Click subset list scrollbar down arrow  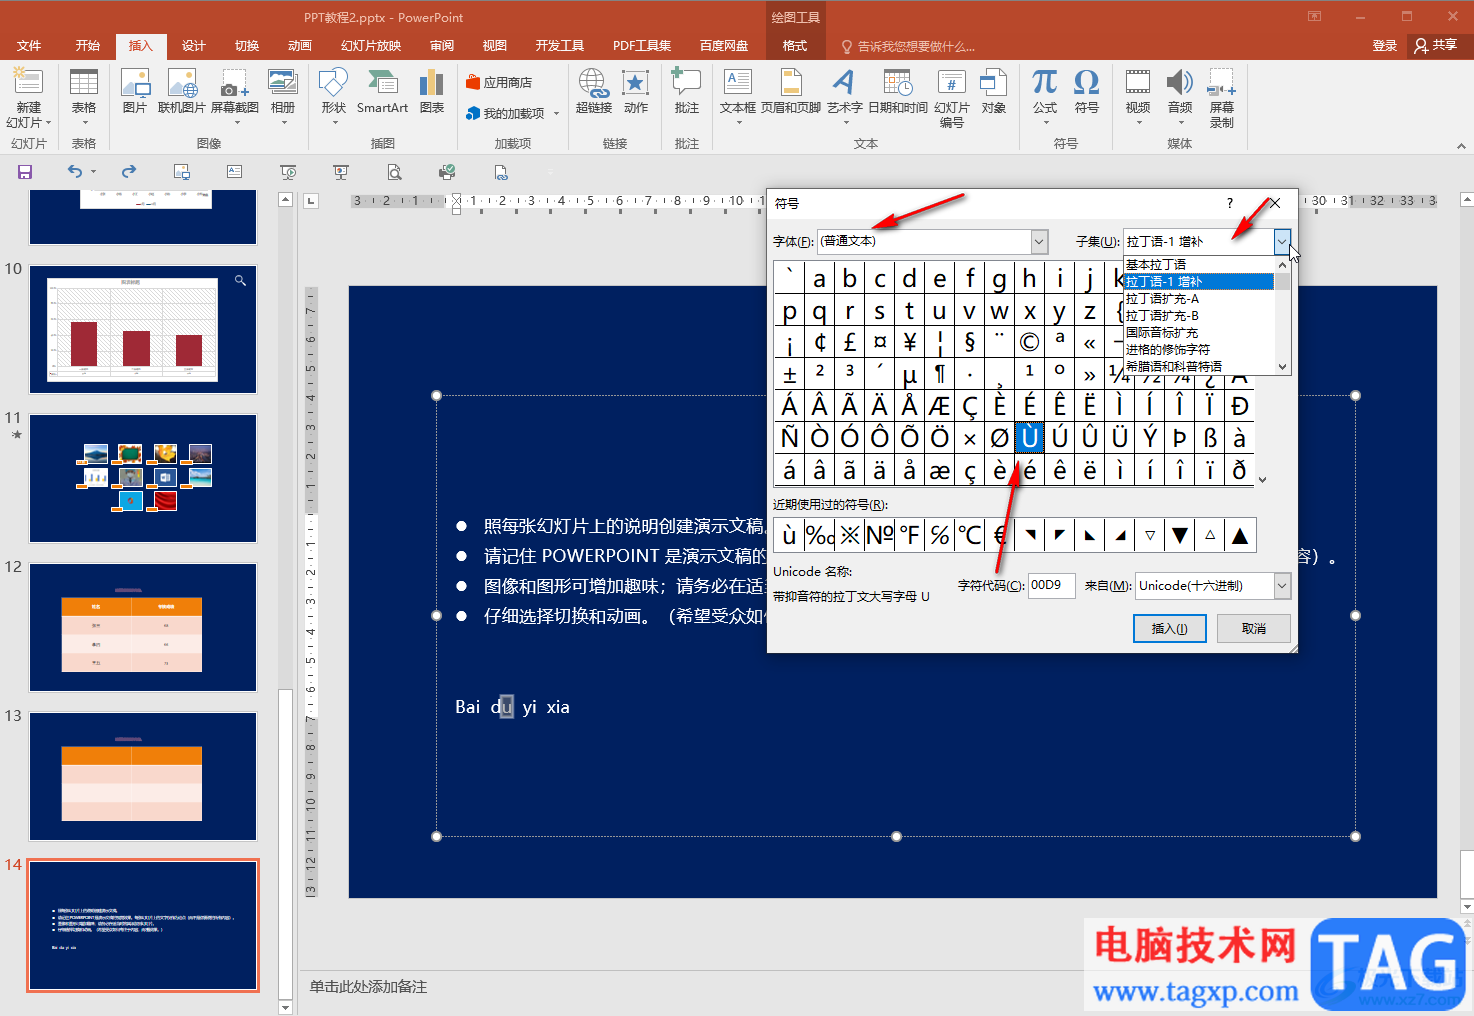pos(1283,367)
